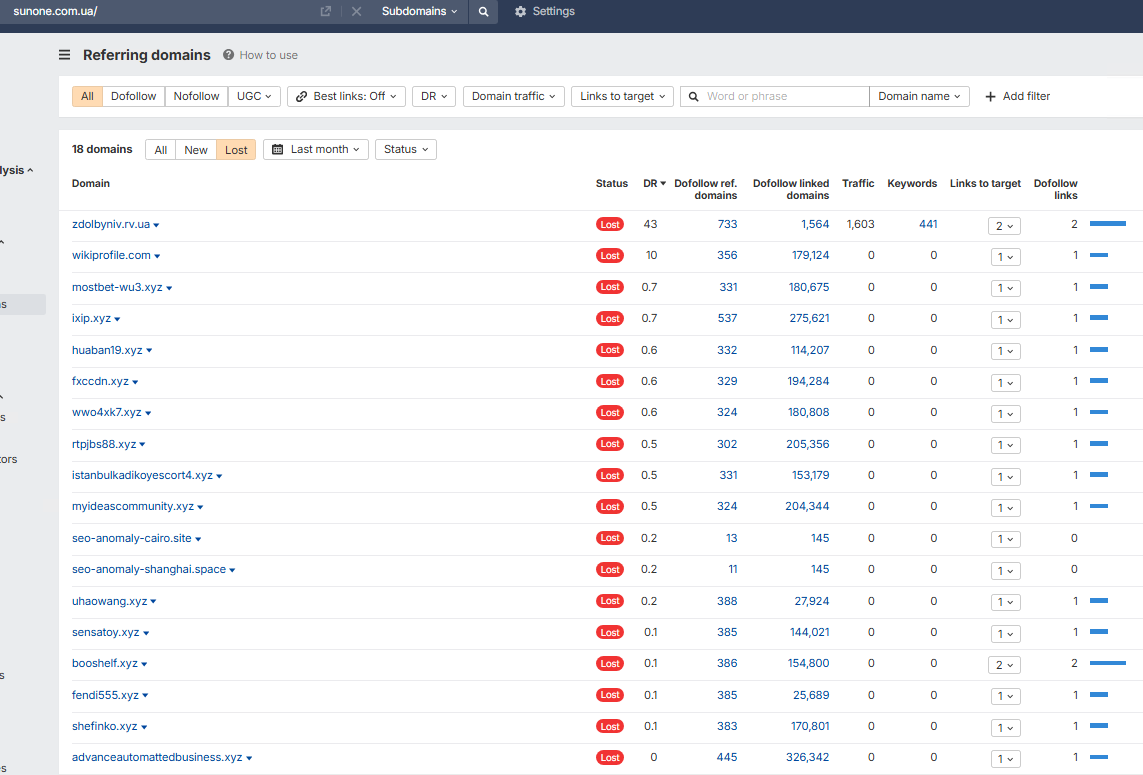The width and height of the screenshot is (1143, 775).
Task: Open the Status dropdown
Action: point(406,149)
